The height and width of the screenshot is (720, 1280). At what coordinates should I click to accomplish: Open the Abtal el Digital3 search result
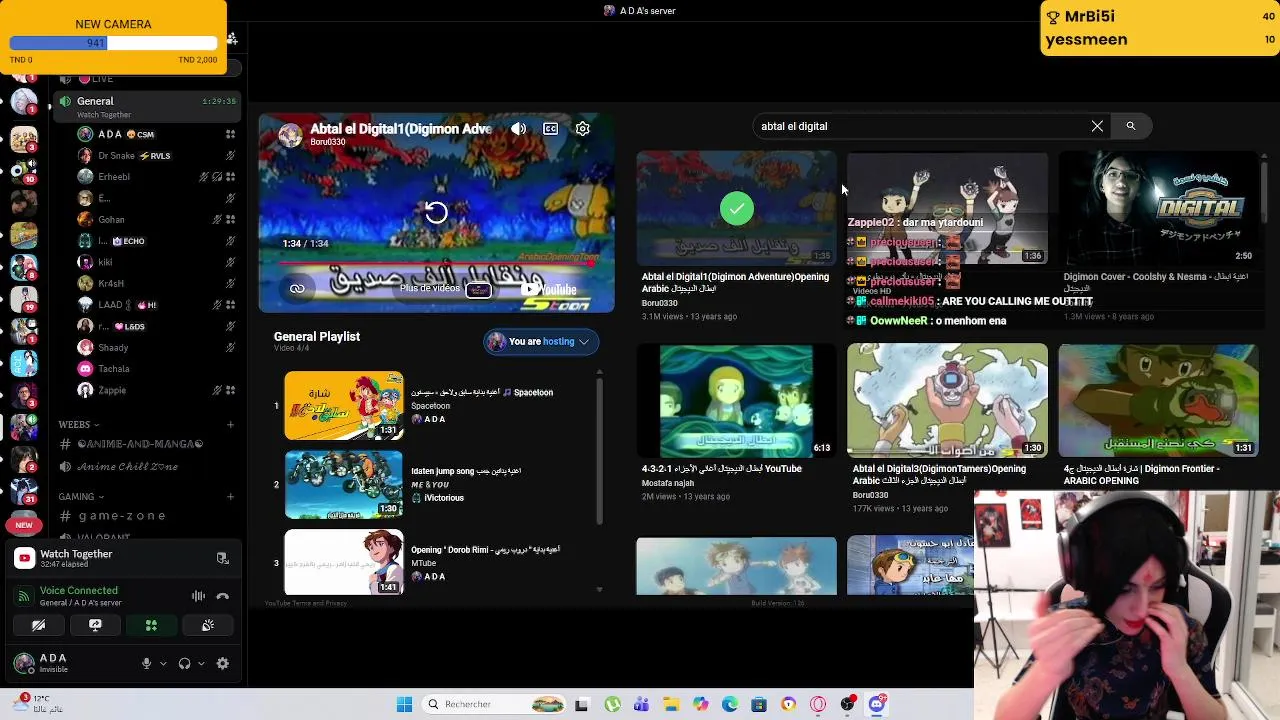click(x=947, y=400)
